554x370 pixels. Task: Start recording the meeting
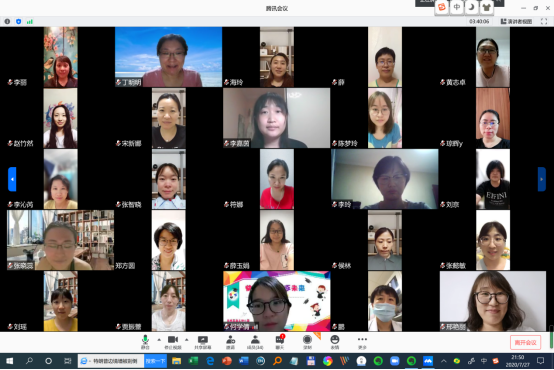pyautogui.click(x=307, y=342)
